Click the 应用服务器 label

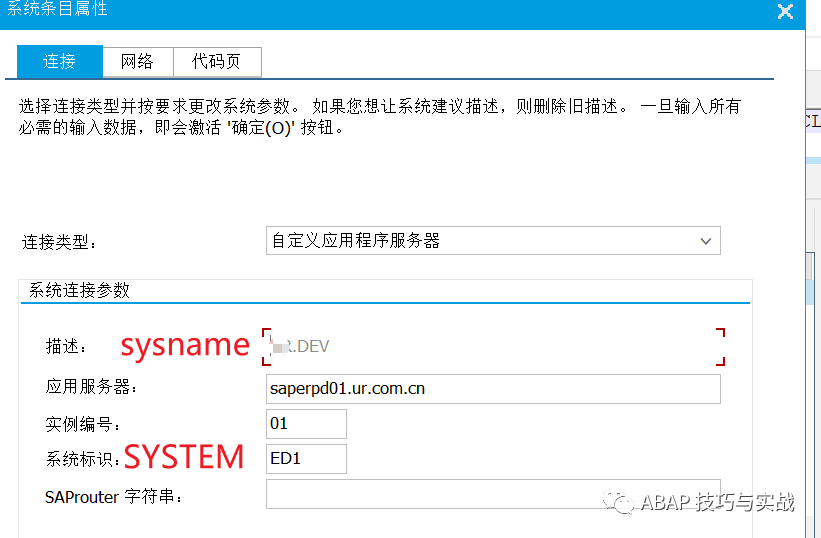coord(91,387)
